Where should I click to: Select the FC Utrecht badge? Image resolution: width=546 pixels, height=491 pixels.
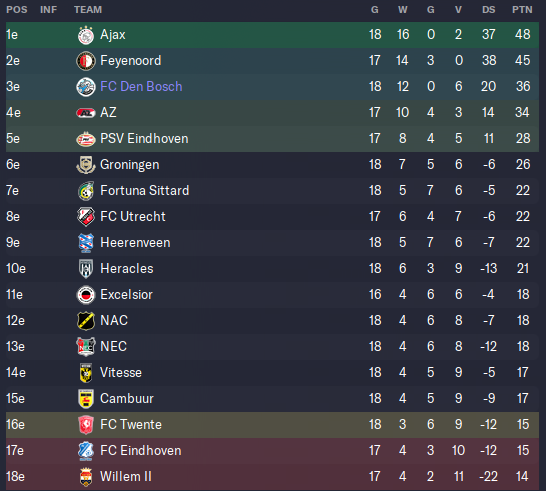[x=86, y=217]
